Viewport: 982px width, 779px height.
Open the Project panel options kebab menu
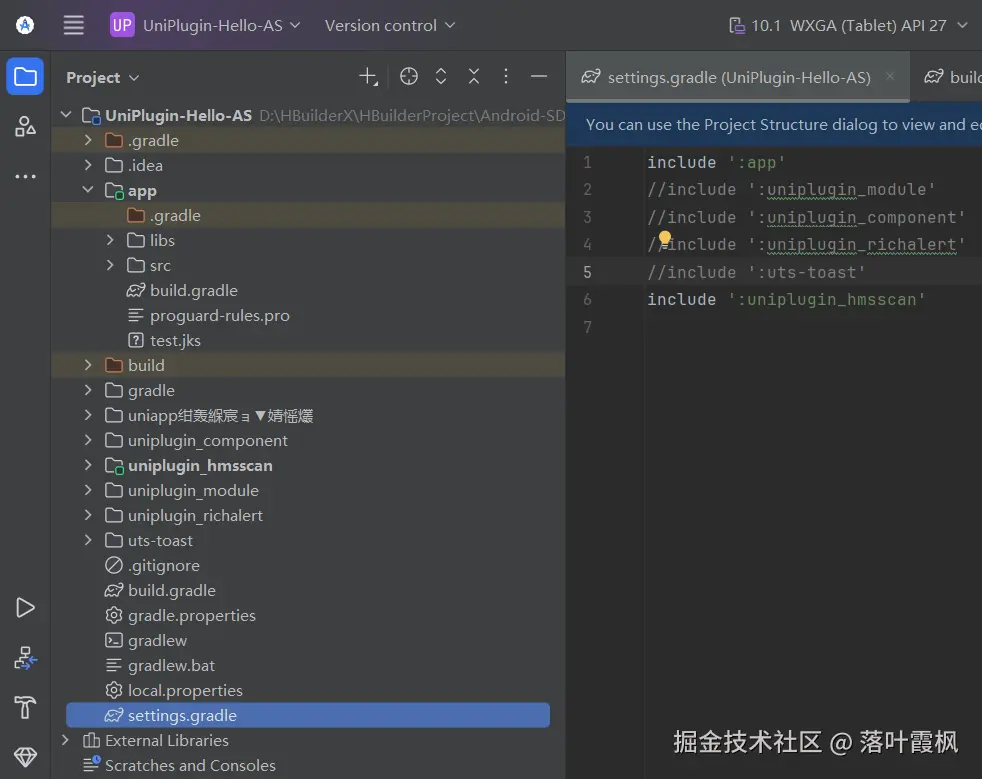click(x=506, y=76)
